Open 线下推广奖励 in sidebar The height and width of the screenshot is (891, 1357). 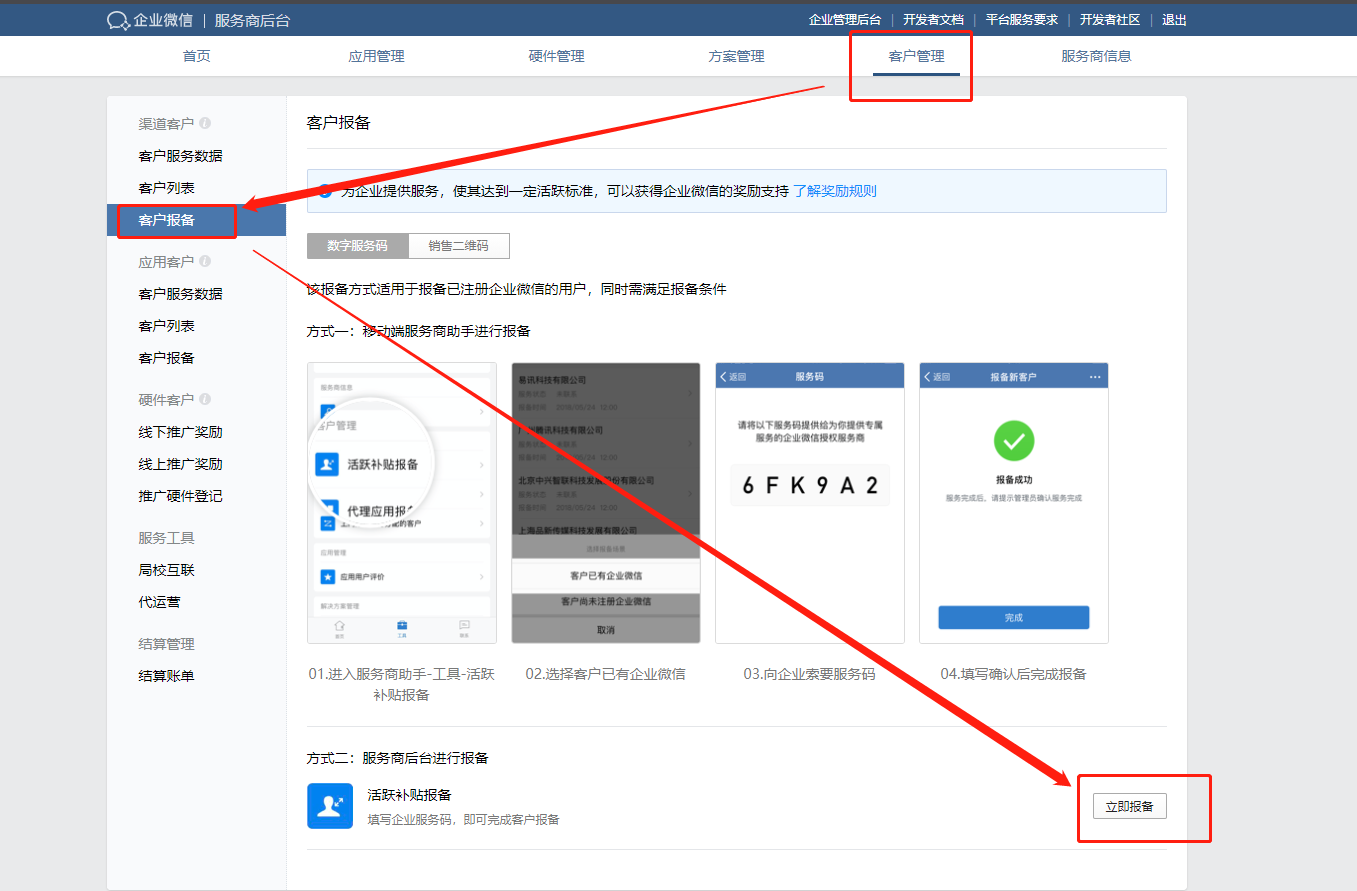(x=181, y=432)
